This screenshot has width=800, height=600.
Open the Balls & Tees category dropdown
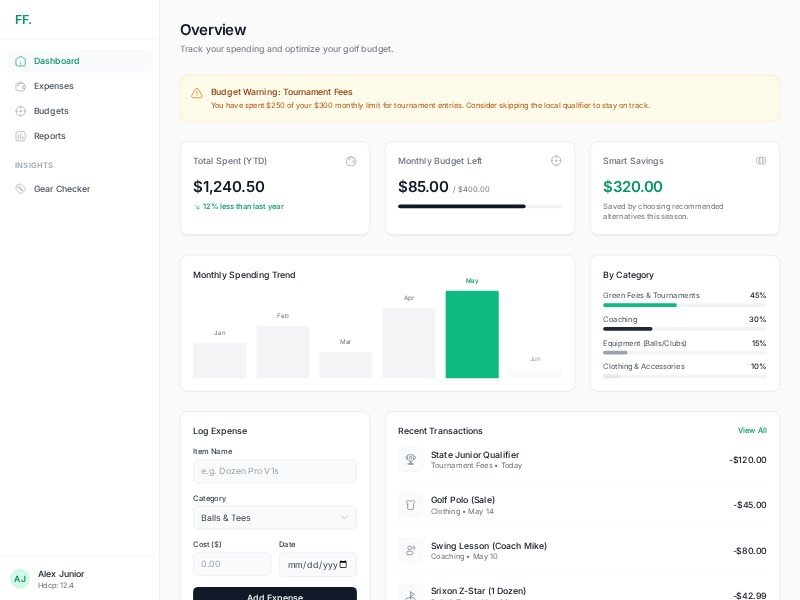pyautogui.click(x=274, y=518)
